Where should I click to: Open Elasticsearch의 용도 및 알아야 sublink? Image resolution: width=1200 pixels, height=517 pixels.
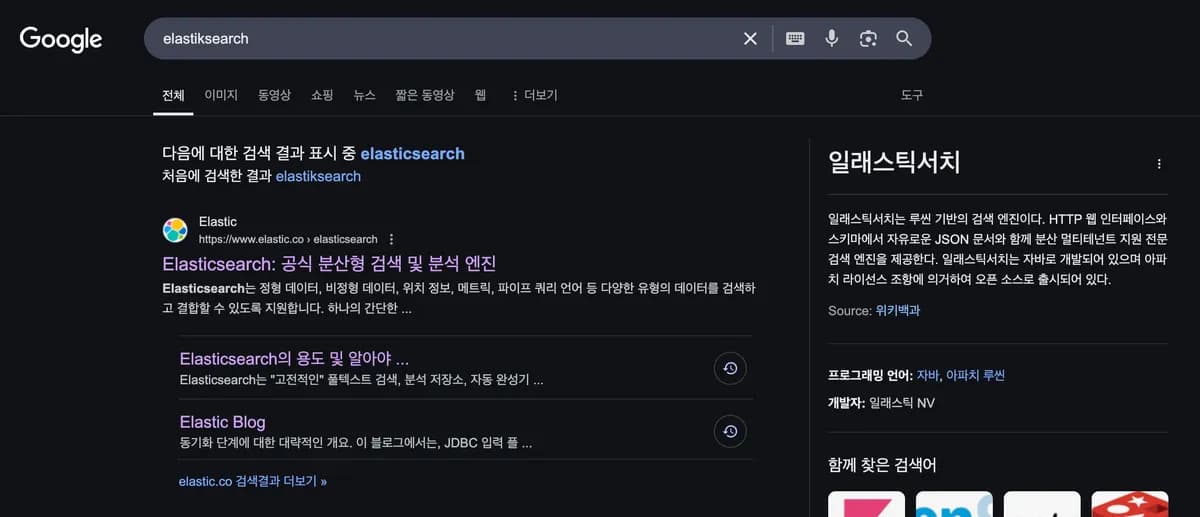[x=294, y=358]
